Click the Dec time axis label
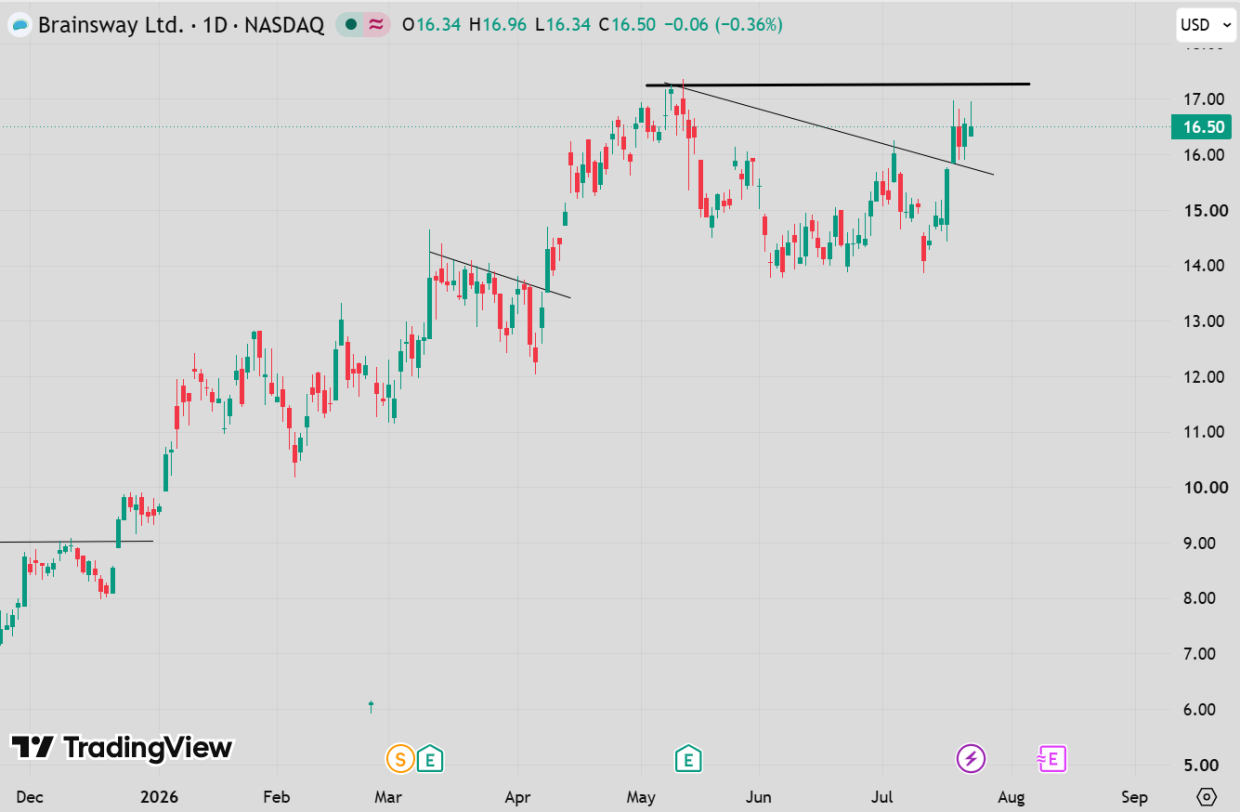Image resolution: width=1240 pixels, height=812 pixels. click(x=29, y=797)
